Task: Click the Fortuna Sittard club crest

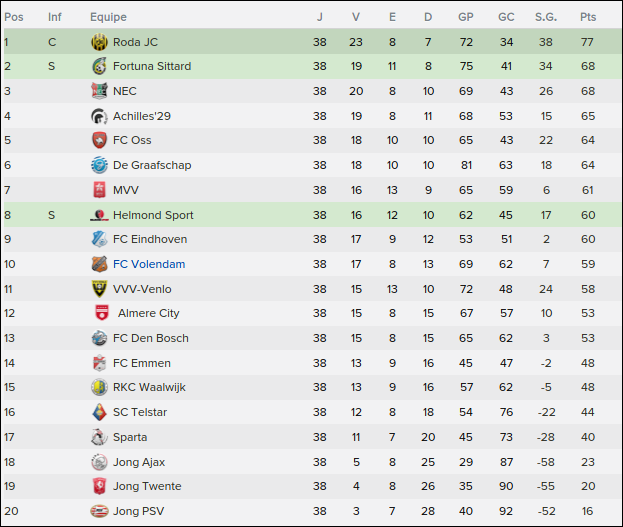Action: click(x=98, y=66)
